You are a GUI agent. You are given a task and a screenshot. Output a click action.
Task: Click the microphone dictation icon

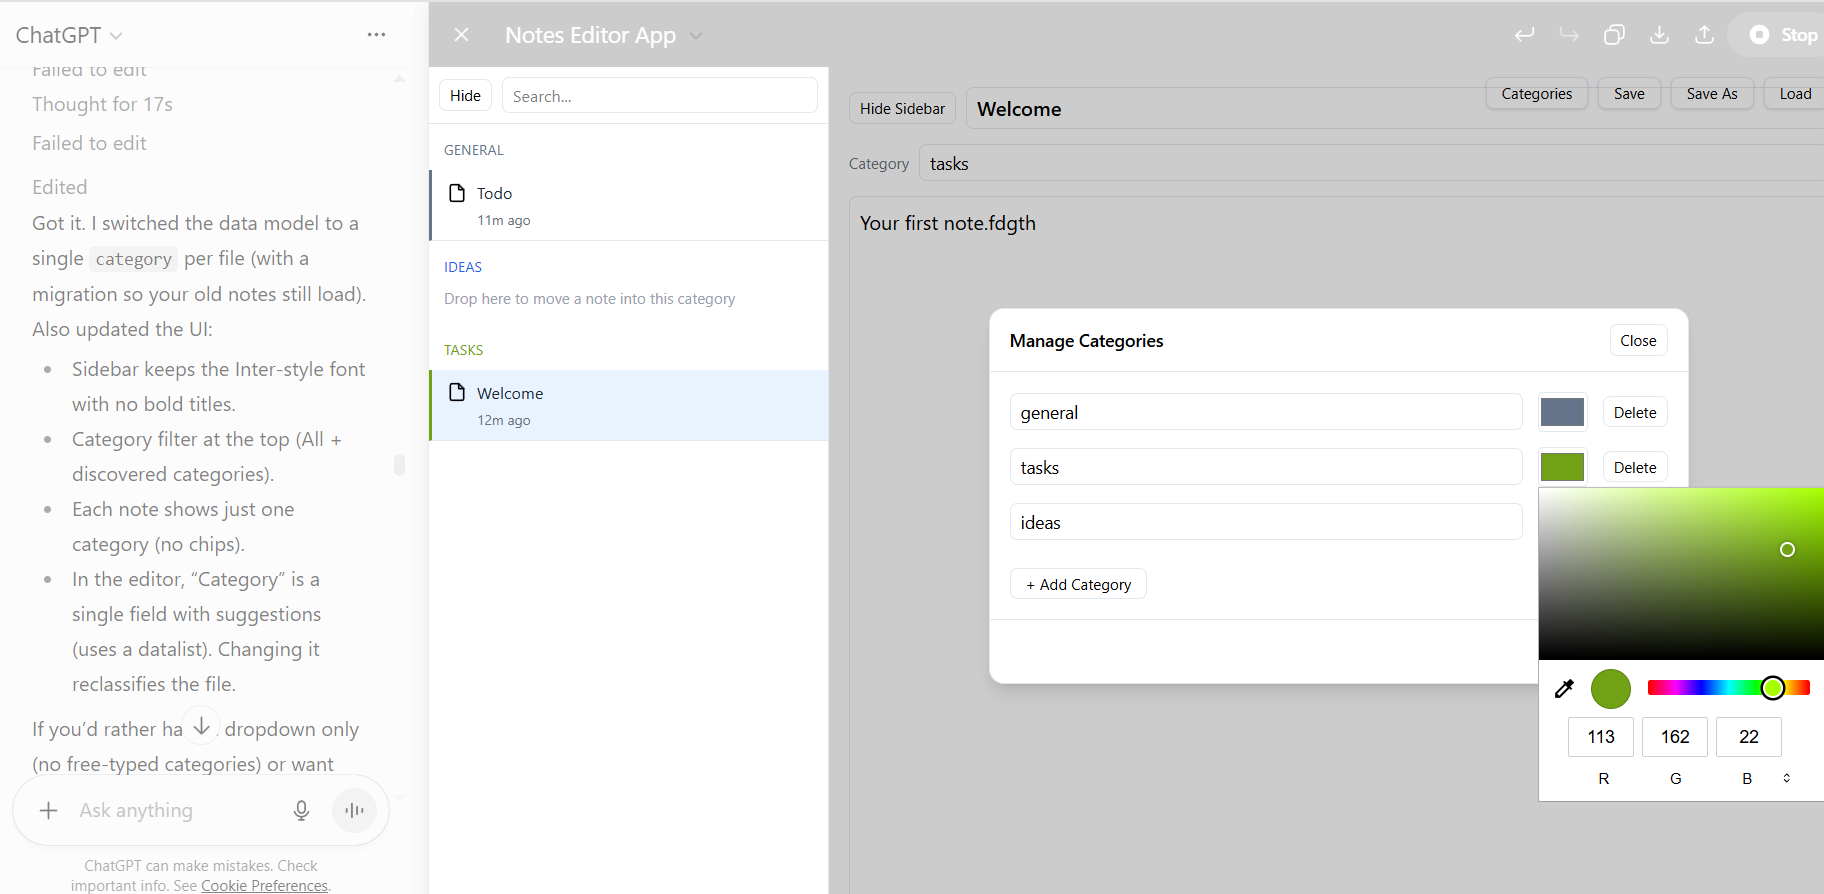pyautogui.click(x=301, y=810)
